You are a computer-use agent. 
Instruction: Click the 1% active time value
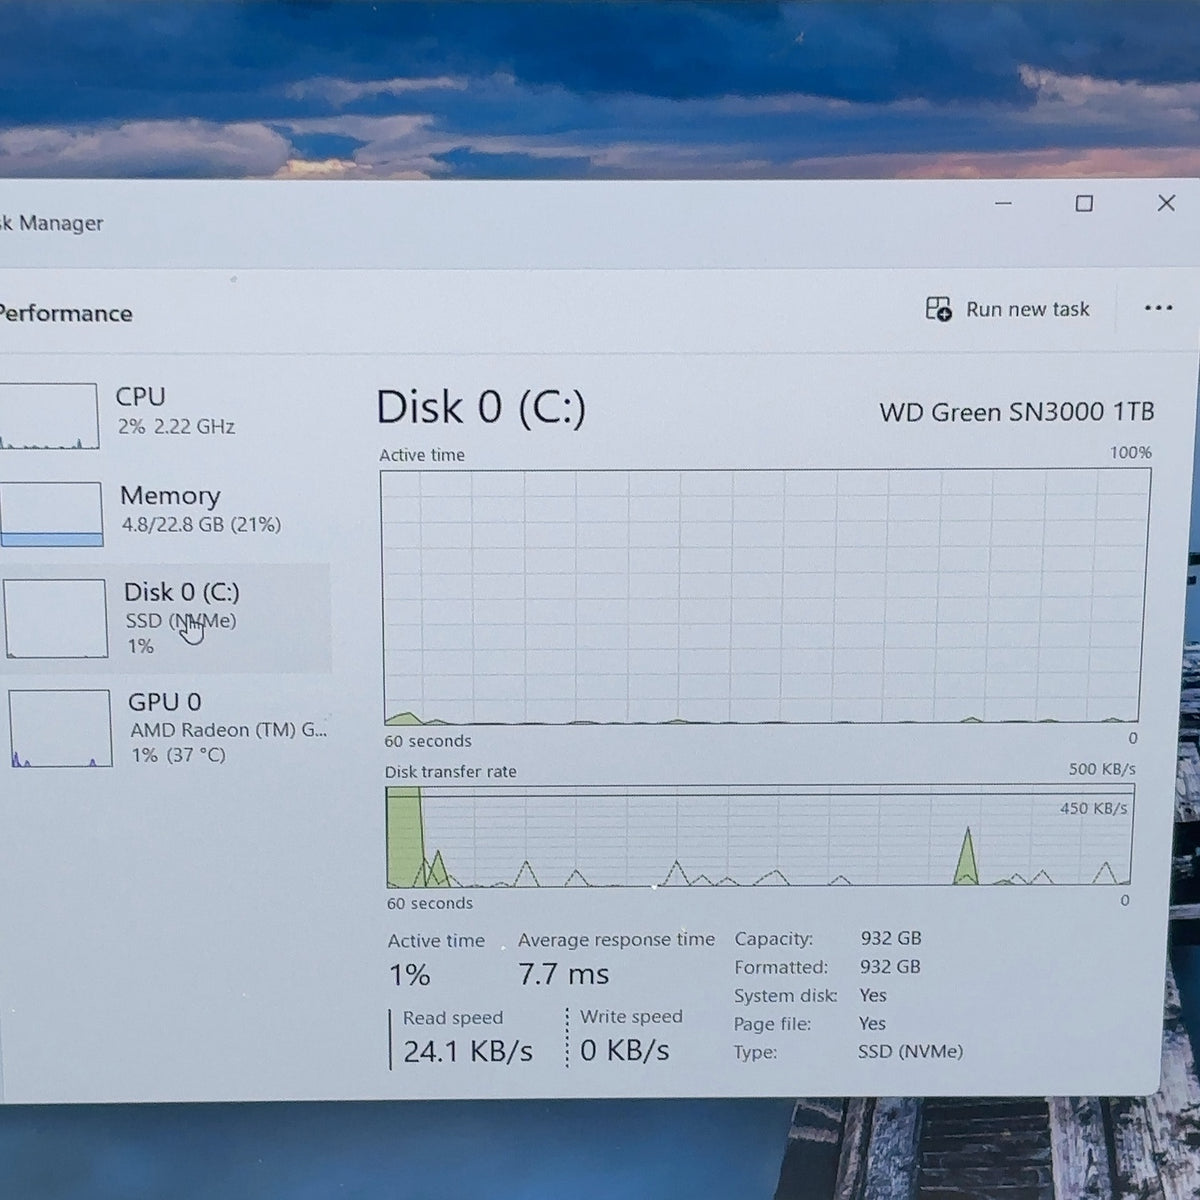tap(409, 975)
